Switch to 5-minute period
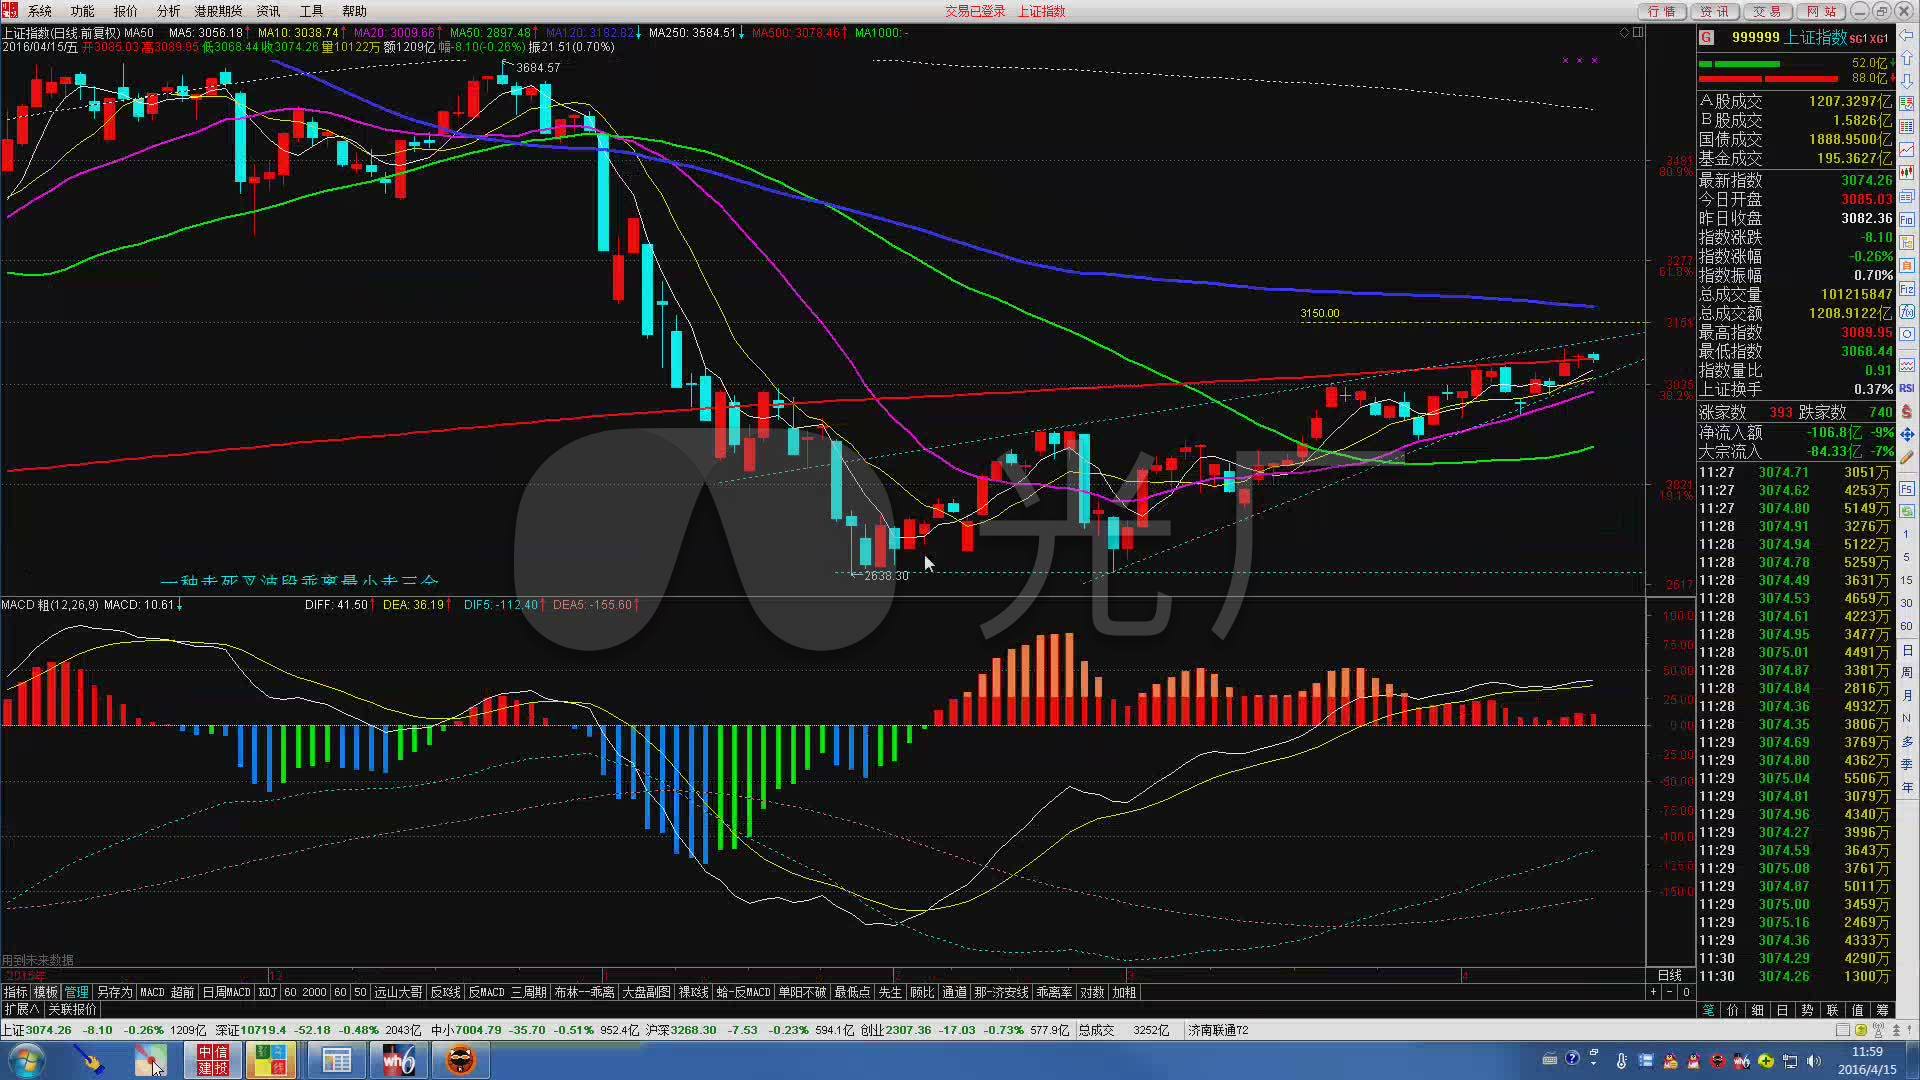 (1907, 557)
